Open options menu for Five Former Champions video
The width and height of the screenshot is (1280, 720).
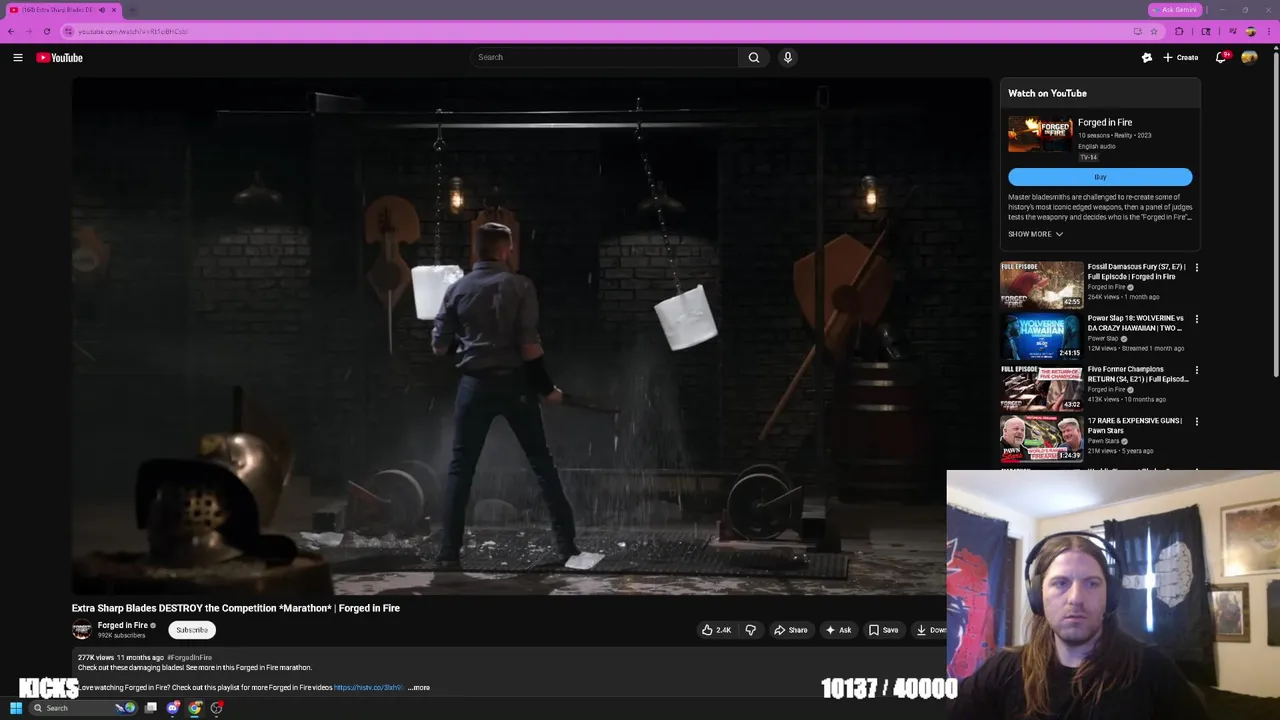[1196, 370]
